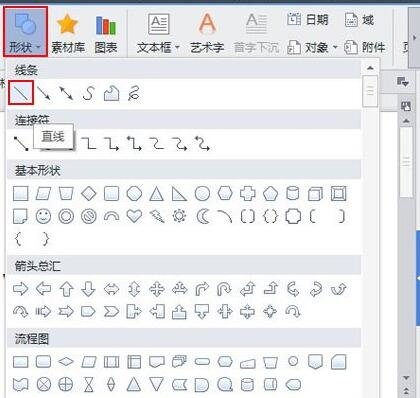
Task: Pick the right triangle basic shape
Action: pos(179,194)
